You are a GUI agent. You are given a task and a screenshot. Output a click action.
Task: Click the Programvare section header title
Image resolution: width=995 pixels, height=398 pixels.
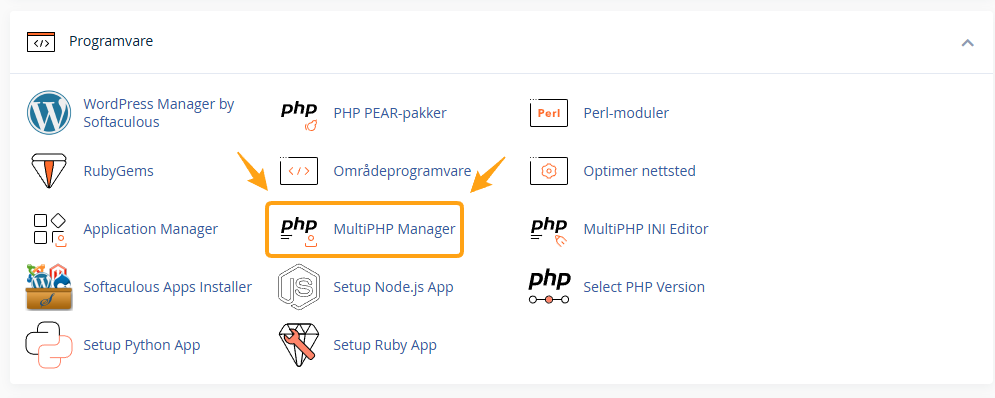click(111, 41)
